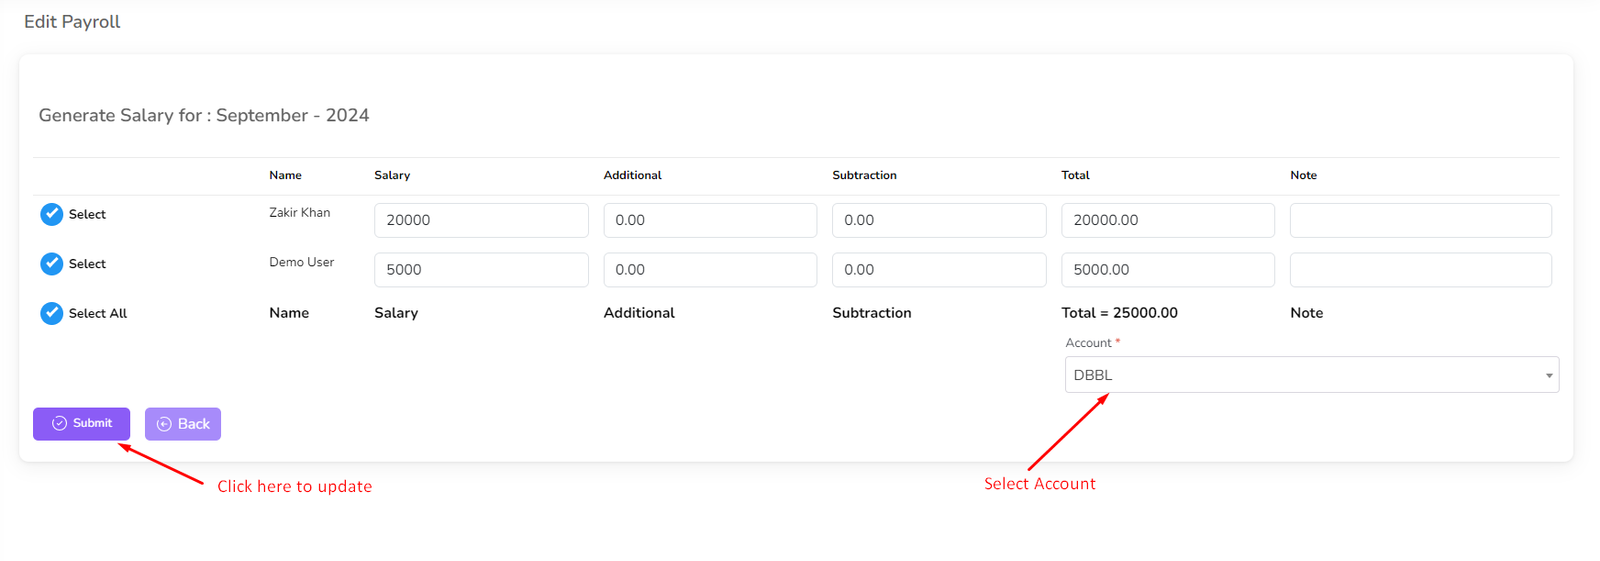The image size is (1600, 561).
Task: Uncheck the Select checkbox for Zakir Khan
Action: [51, 214]
